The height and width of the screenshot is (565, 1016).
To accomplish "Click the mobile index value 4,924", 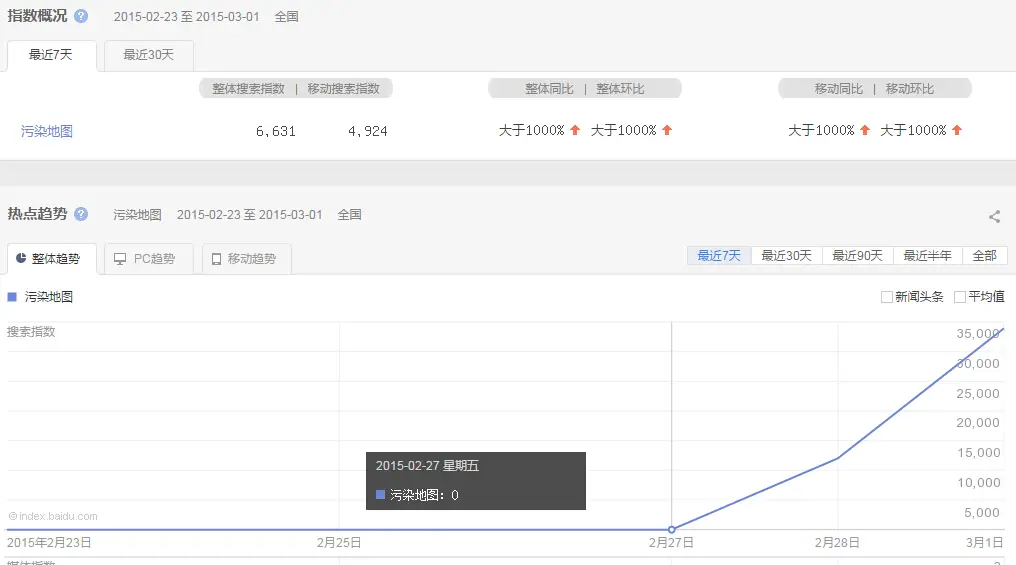I will click(368, 132).
